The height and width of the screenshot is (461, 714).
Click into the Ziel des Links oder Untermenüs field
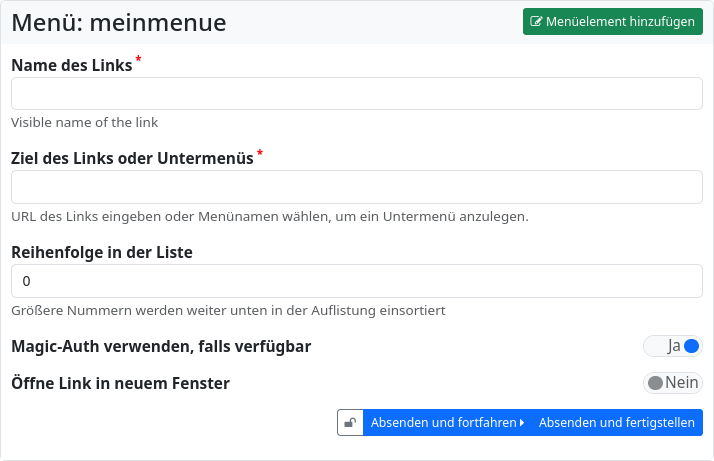(357, 187)
